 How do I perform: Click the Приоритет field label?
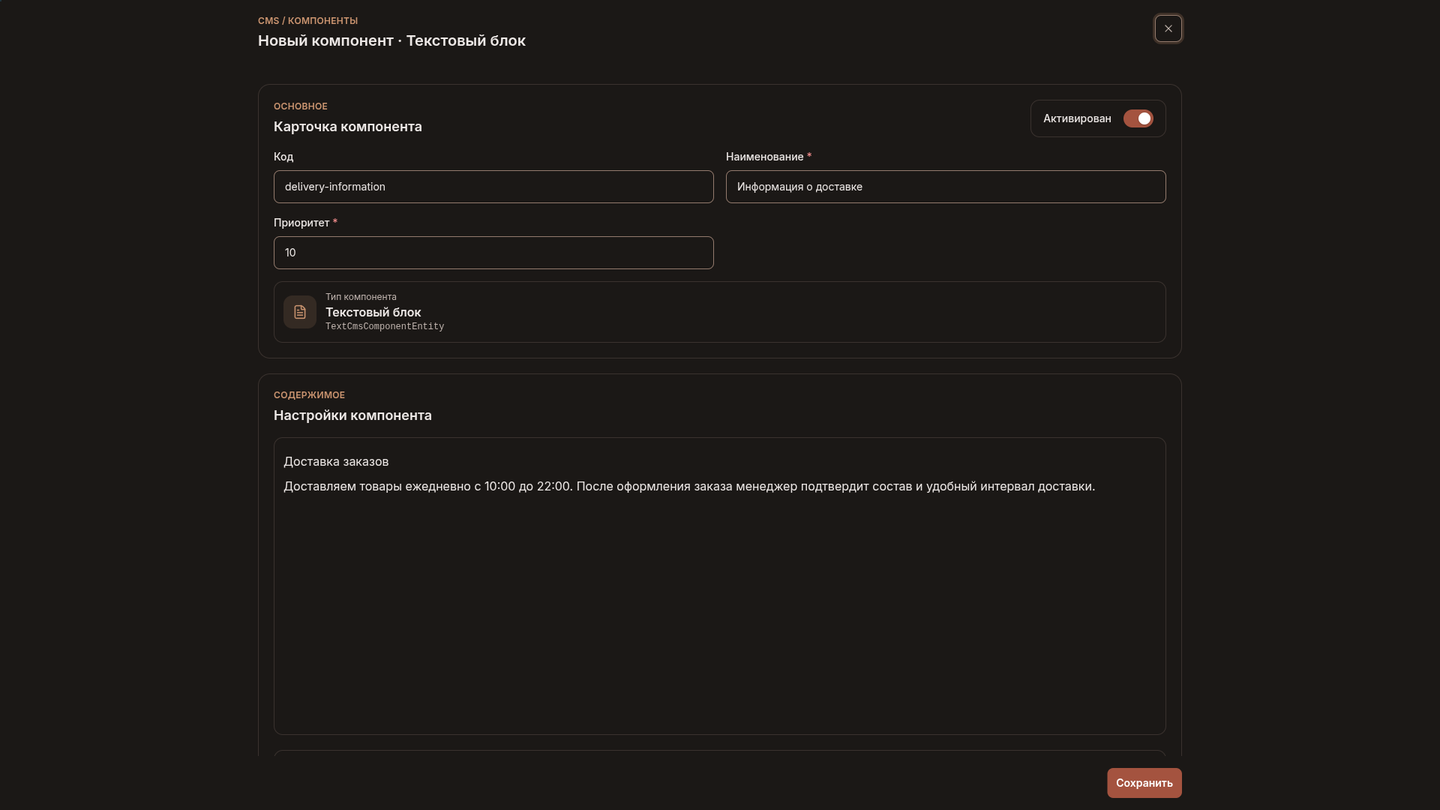click(x=302, y=222)
